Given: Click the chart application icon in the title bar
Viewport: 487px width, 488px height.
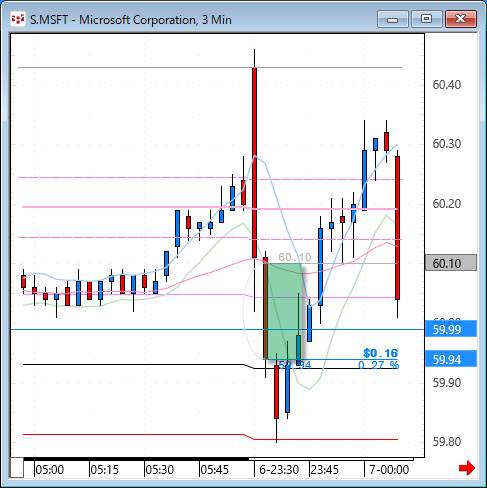Looking at the screenshot, I should point(18,20).
